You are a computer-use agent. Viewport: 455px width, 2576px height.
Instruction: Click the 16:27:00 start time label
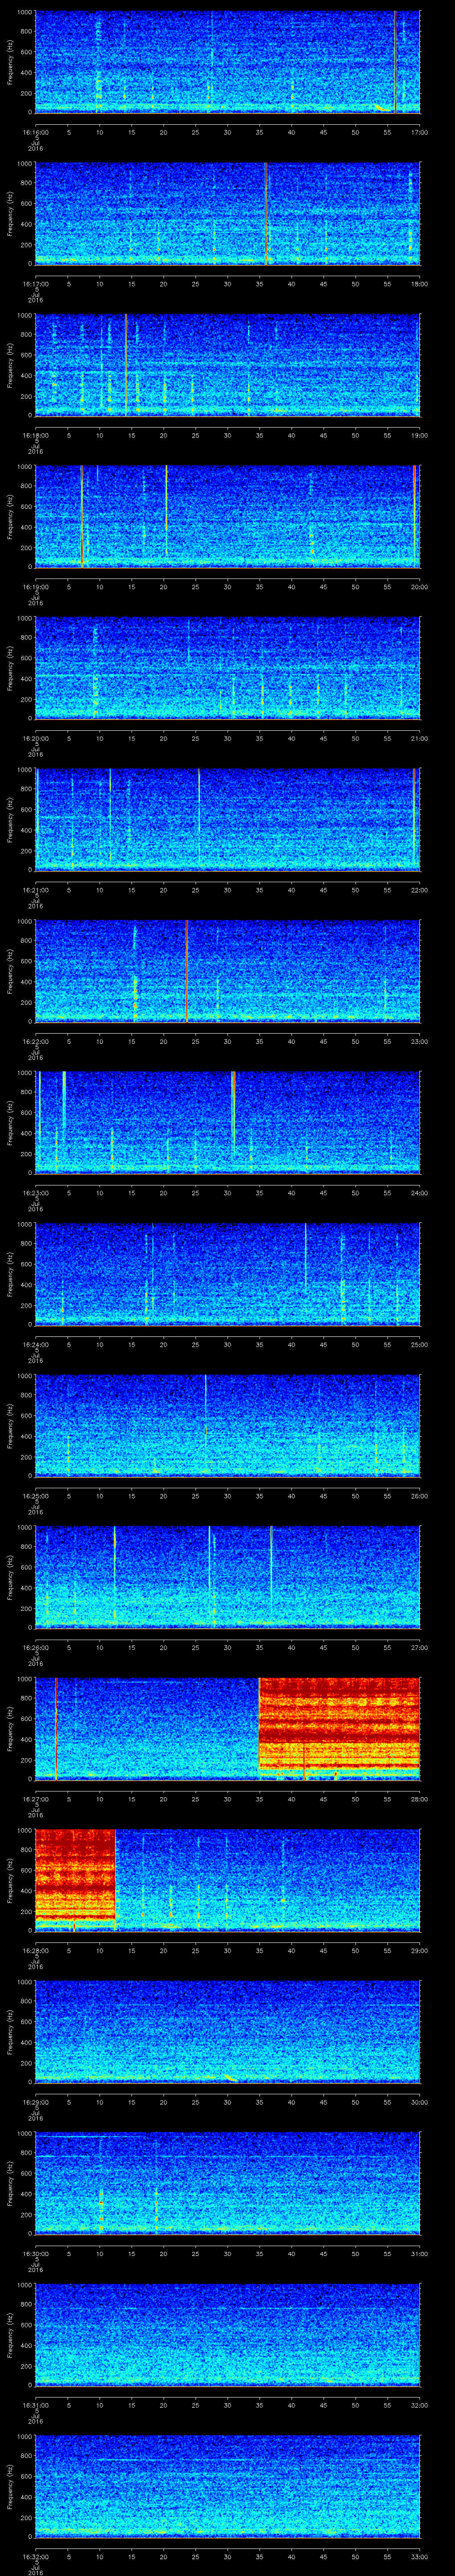[35, 1799]
